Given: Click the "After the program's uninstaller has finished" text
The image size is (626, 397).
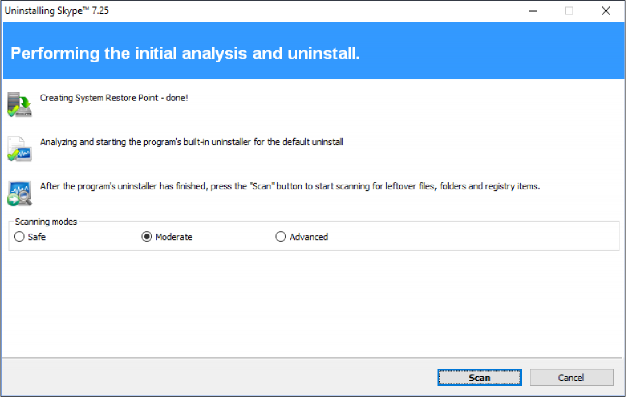Looking at the screenshot, I should tap(289, 186).
